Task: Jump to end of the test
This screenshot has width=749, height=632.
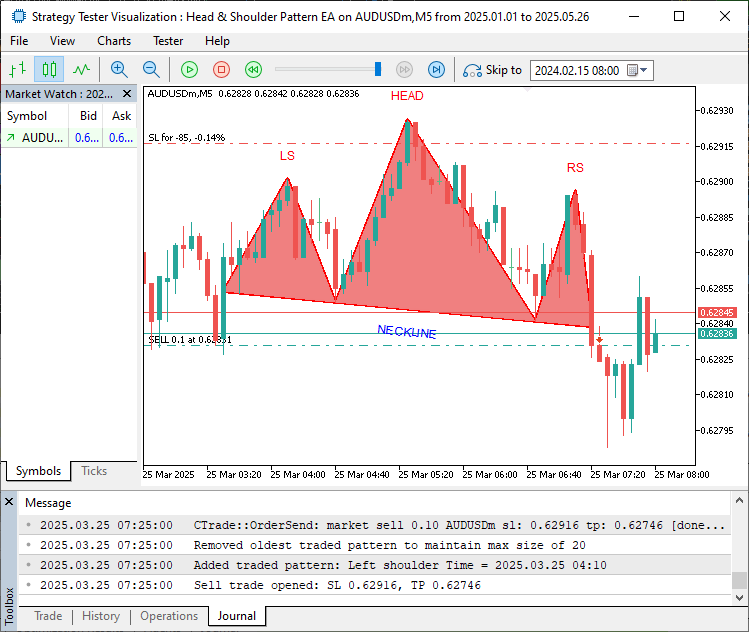Action: (436, 69)
